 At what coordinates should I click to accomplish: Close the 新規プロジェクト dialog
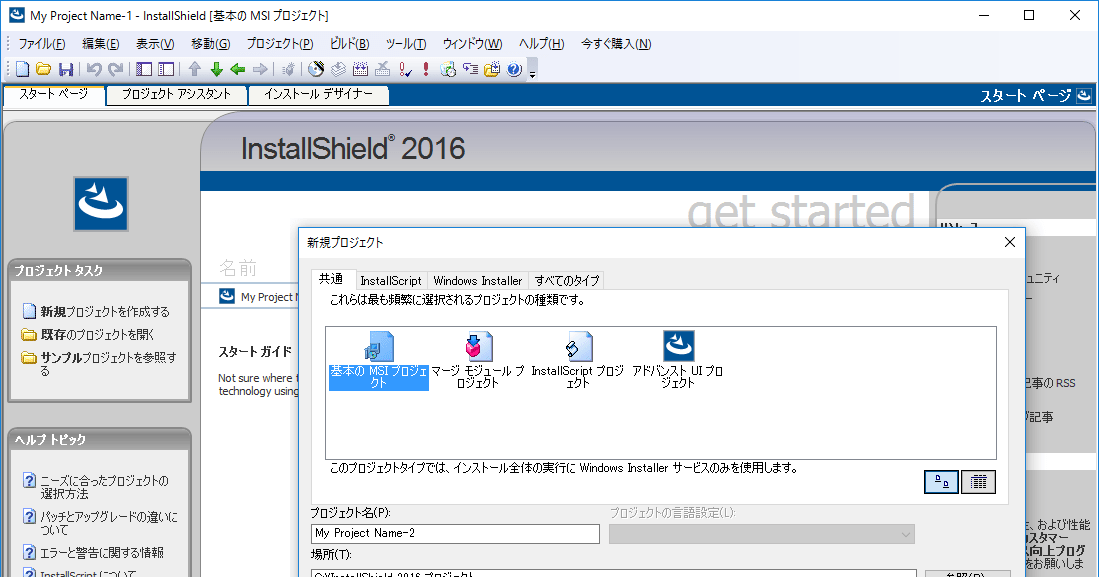pyautogui.click(x=1009, y=242)
